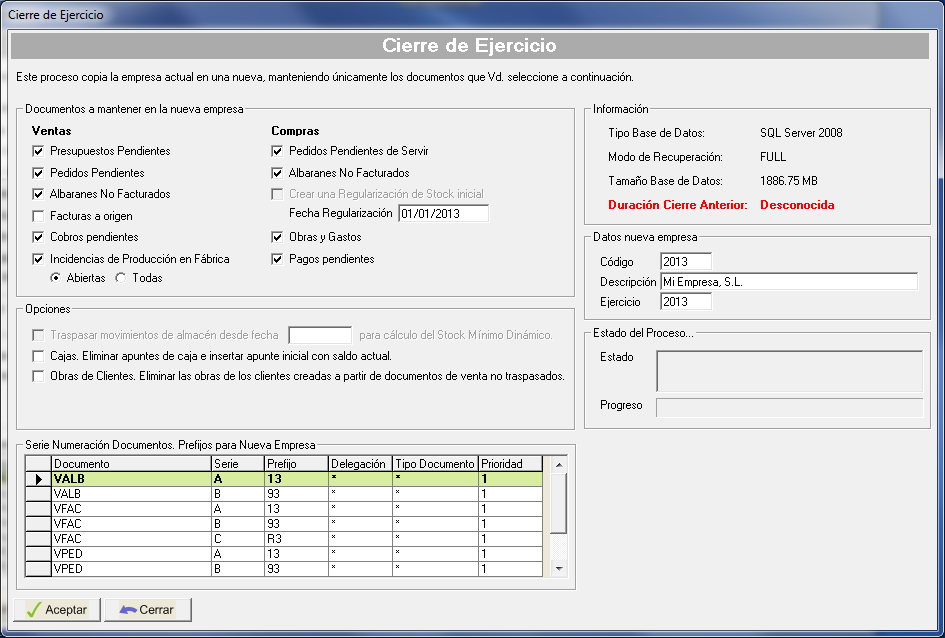Select the Todas radio button
The image size is (945, 638).
[121, 278]
